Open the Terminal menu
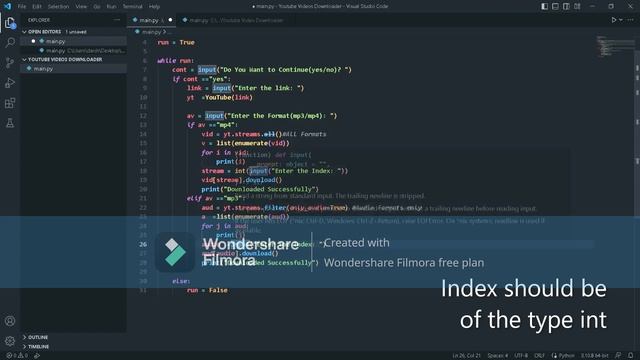This screenshot has width=640, height=360. [133, 6]
